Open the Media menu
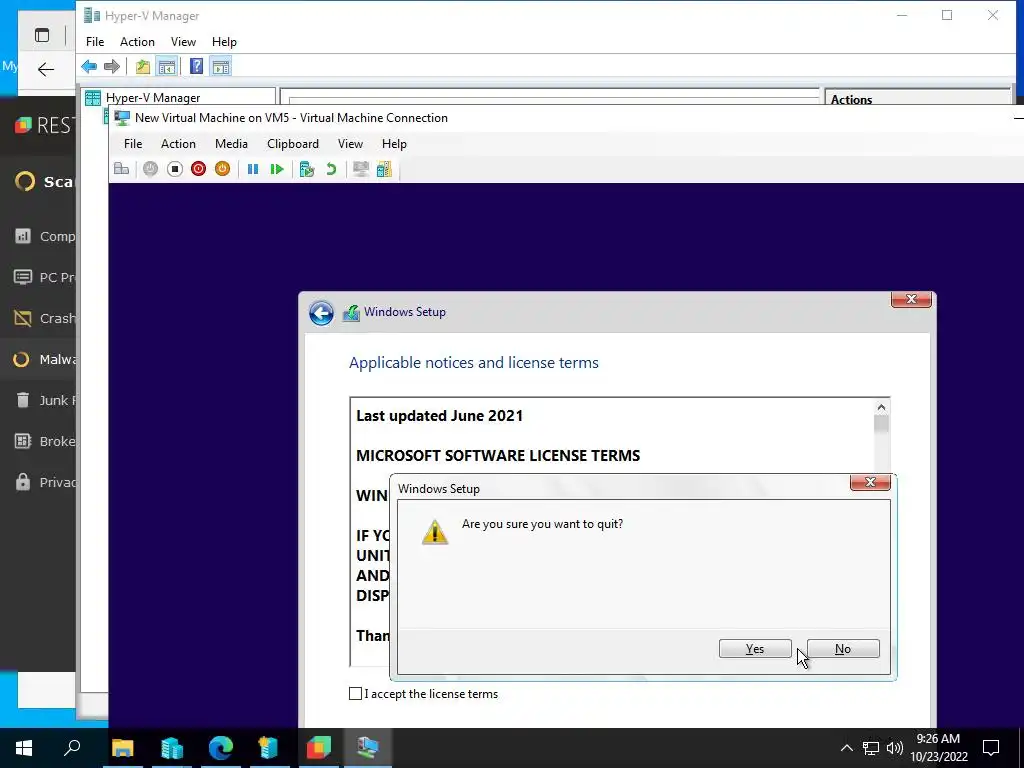 coord(231,144)
